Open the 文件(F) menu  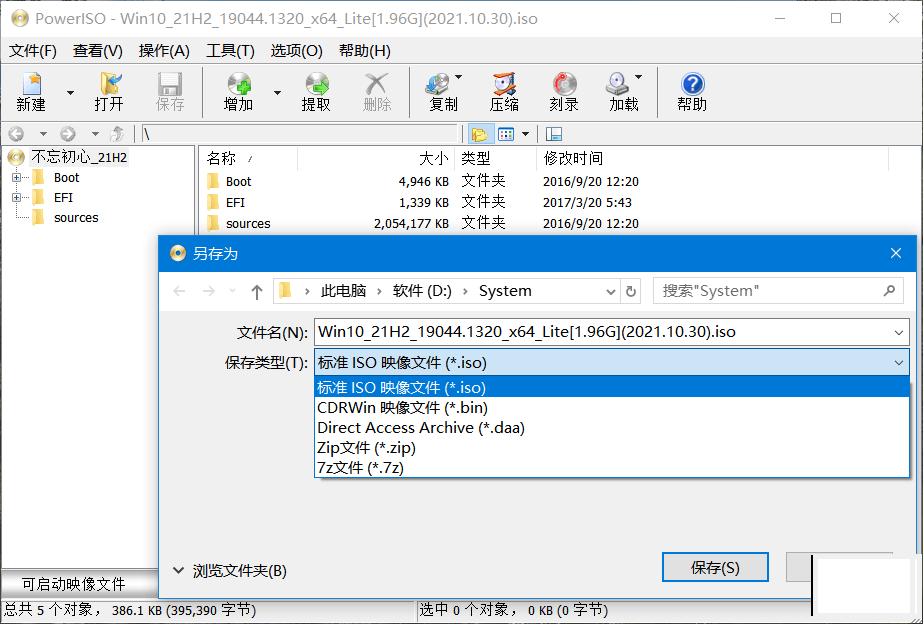tap(33, 51)
